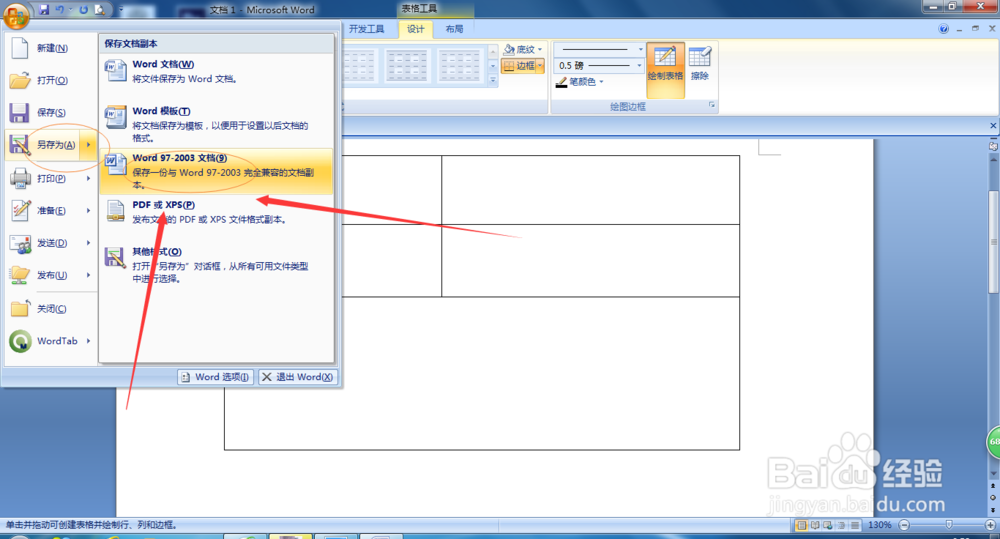
Task: Open the Customize Quick Access Toolbar arrow
Action: [x=121, y=10]
